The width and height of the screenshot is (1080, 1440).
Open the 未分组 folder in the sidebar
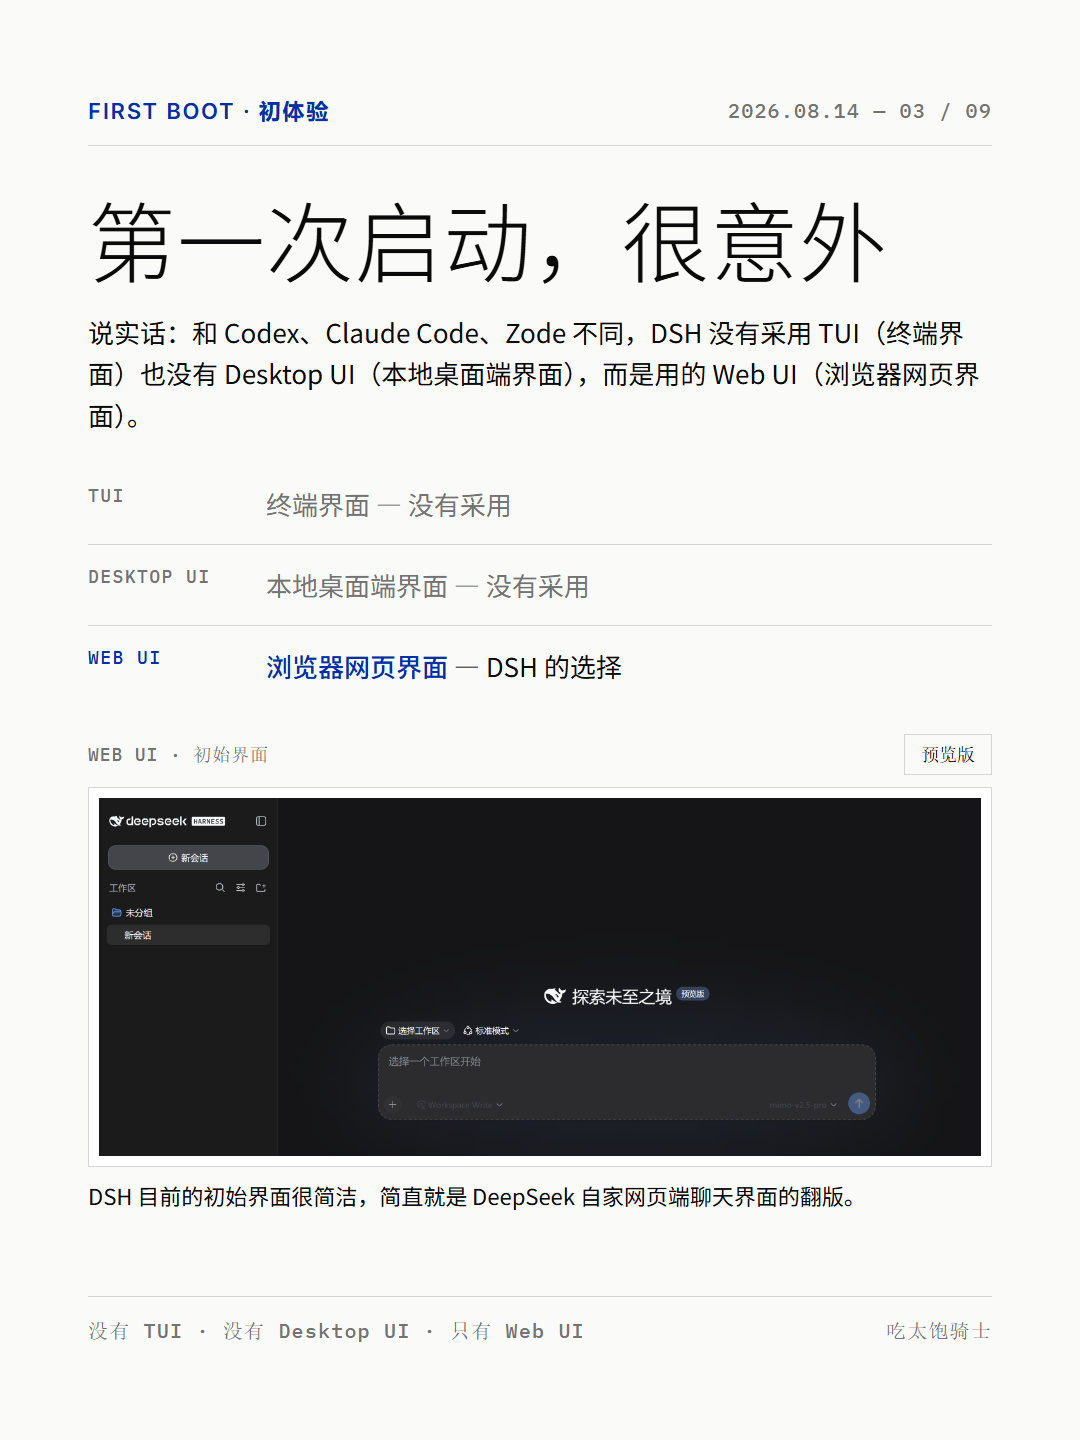tap(133, 913)
